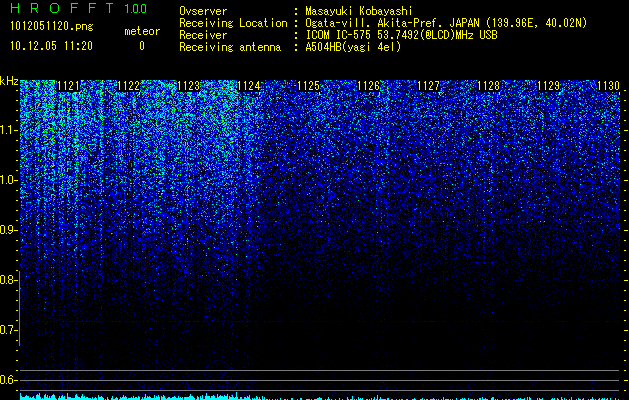Image resolution: width=629 pixels, height=400 pixels.
Task: Click the Ovserver label
Action: 203,11
